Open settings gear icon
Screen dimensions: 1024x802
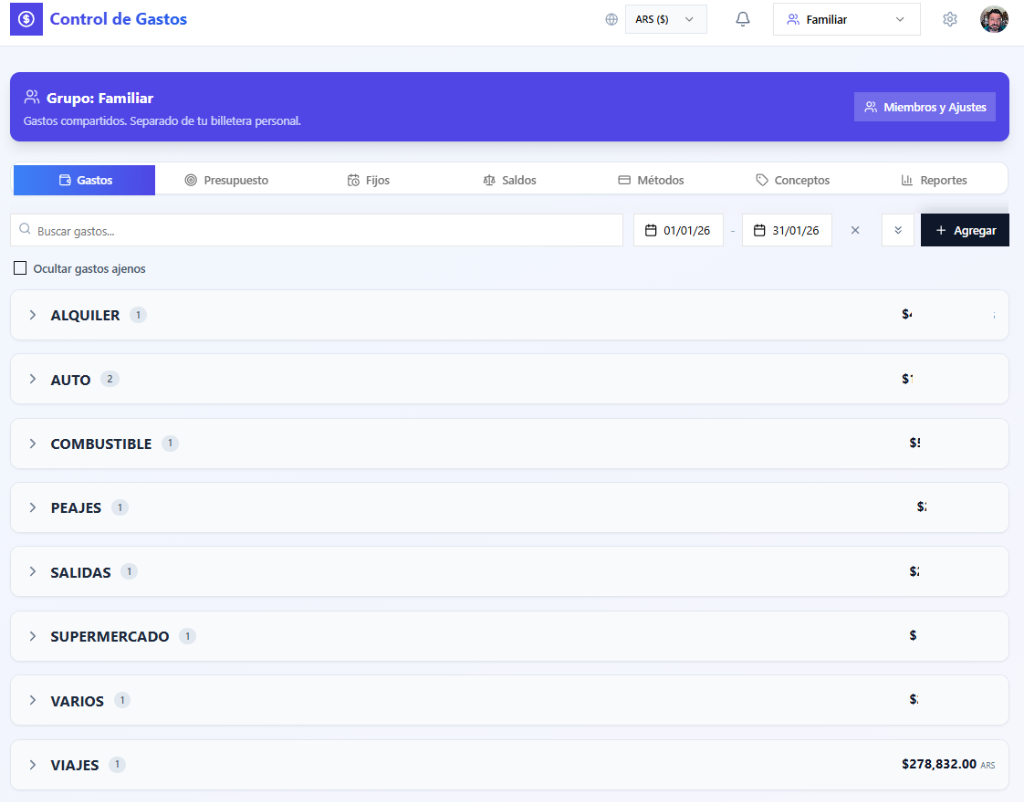click(x=950, y=19)
